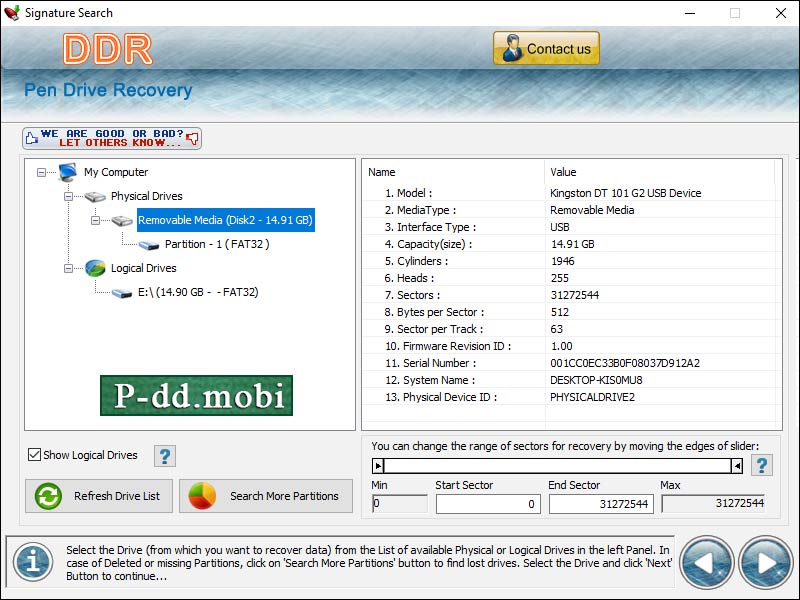This screenshot has width=800, height=600.
Task: Click inside the Start Sector field
Action: [488, 503]
